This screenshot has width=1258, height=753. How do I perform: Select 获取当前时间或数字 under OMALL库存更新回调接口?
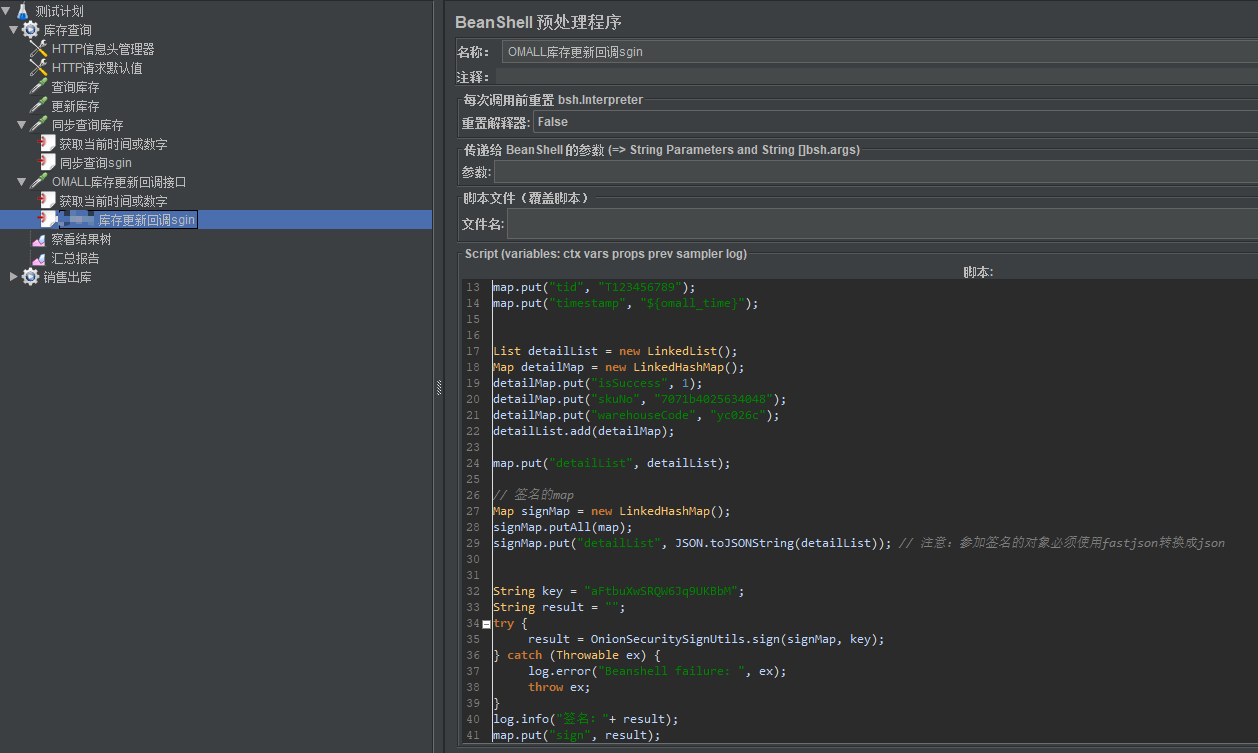(x=113, y=201)
